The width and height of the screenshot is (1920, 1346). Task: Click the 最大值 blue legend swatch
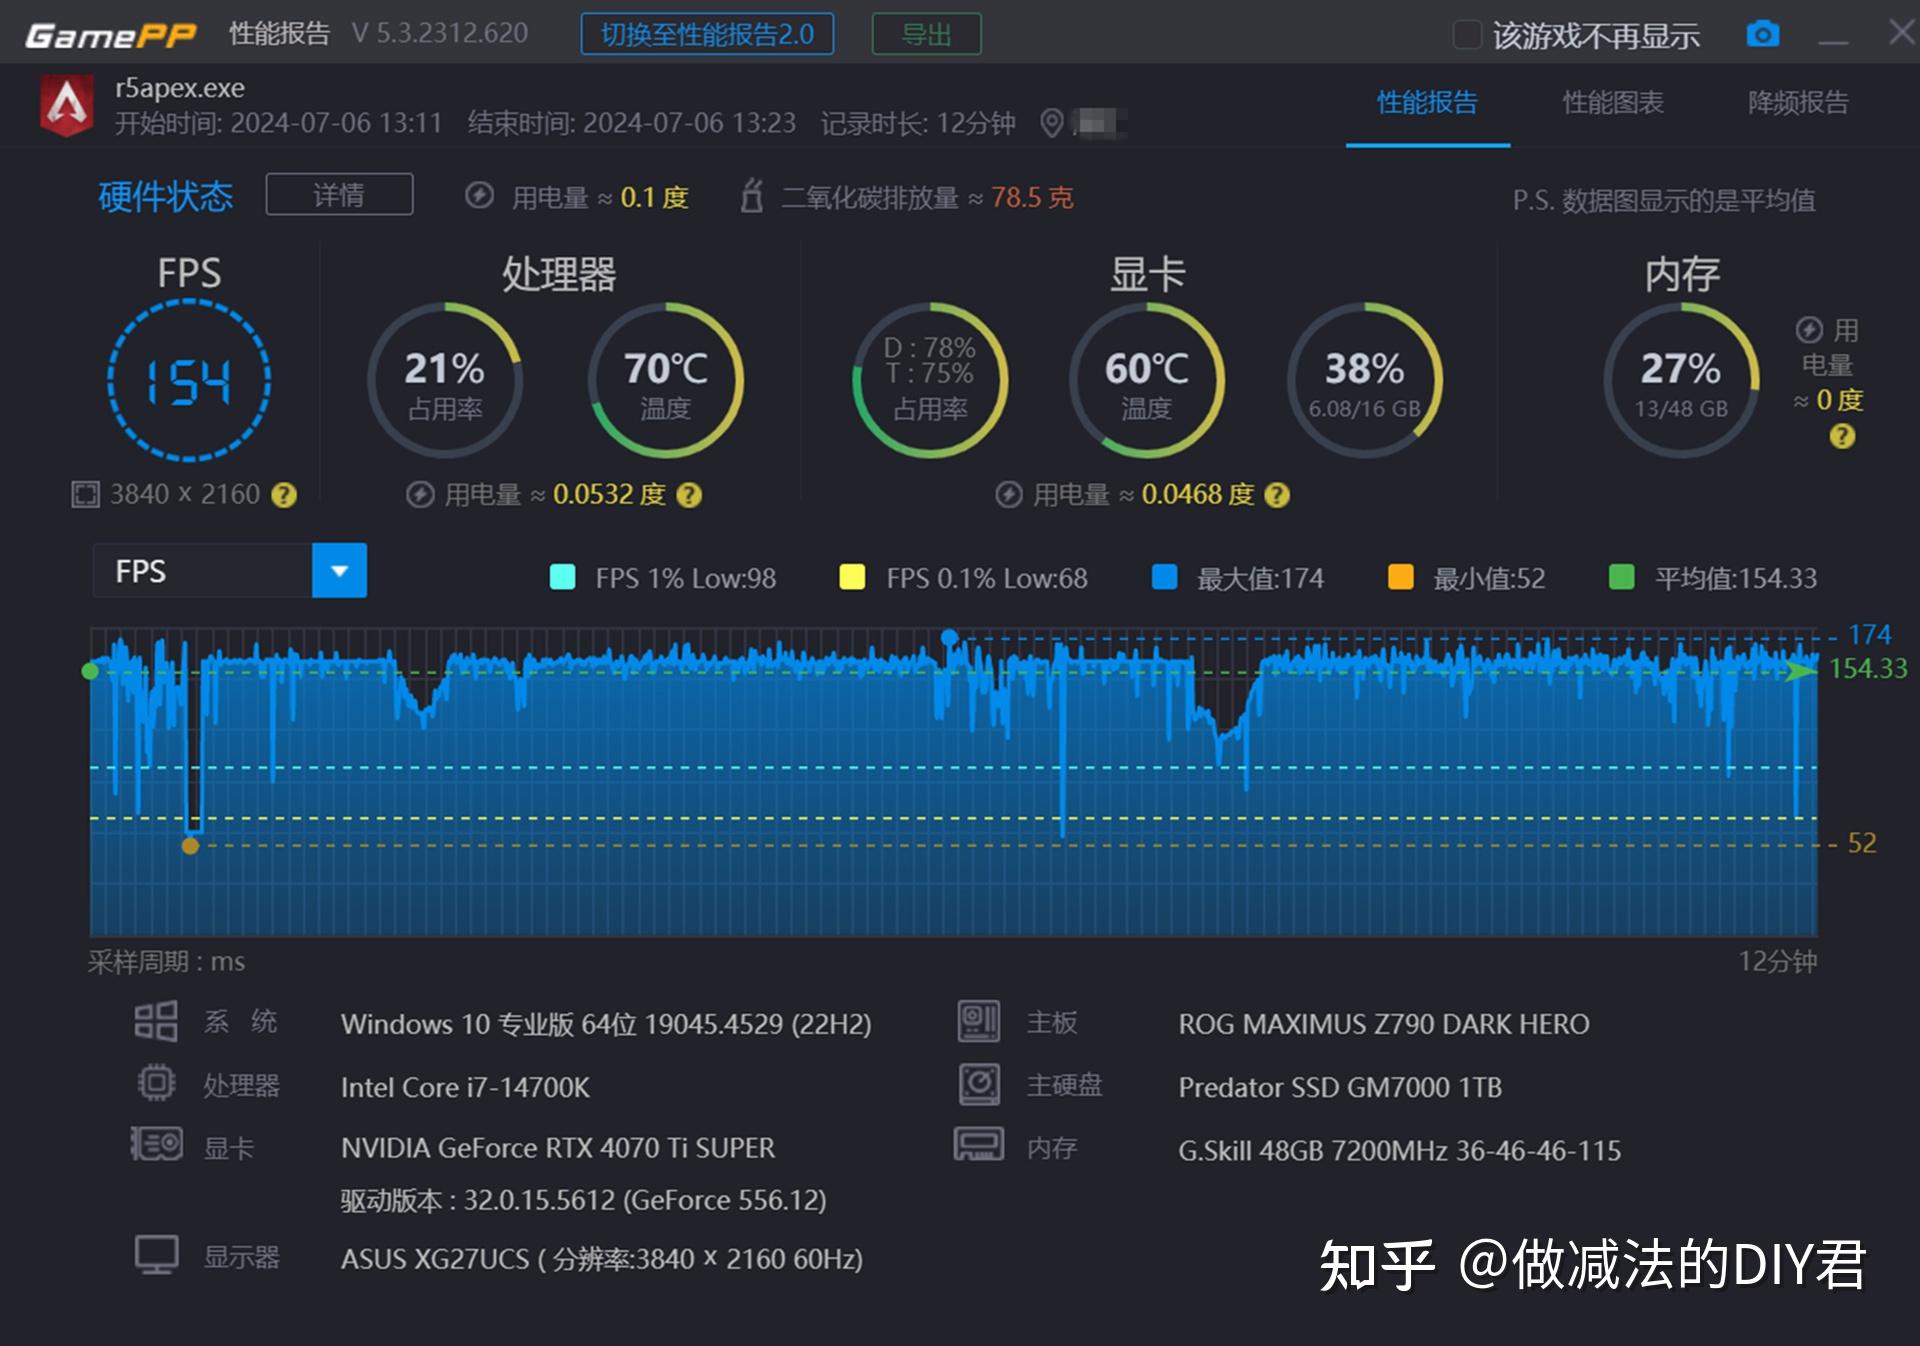click(1164, 577)
